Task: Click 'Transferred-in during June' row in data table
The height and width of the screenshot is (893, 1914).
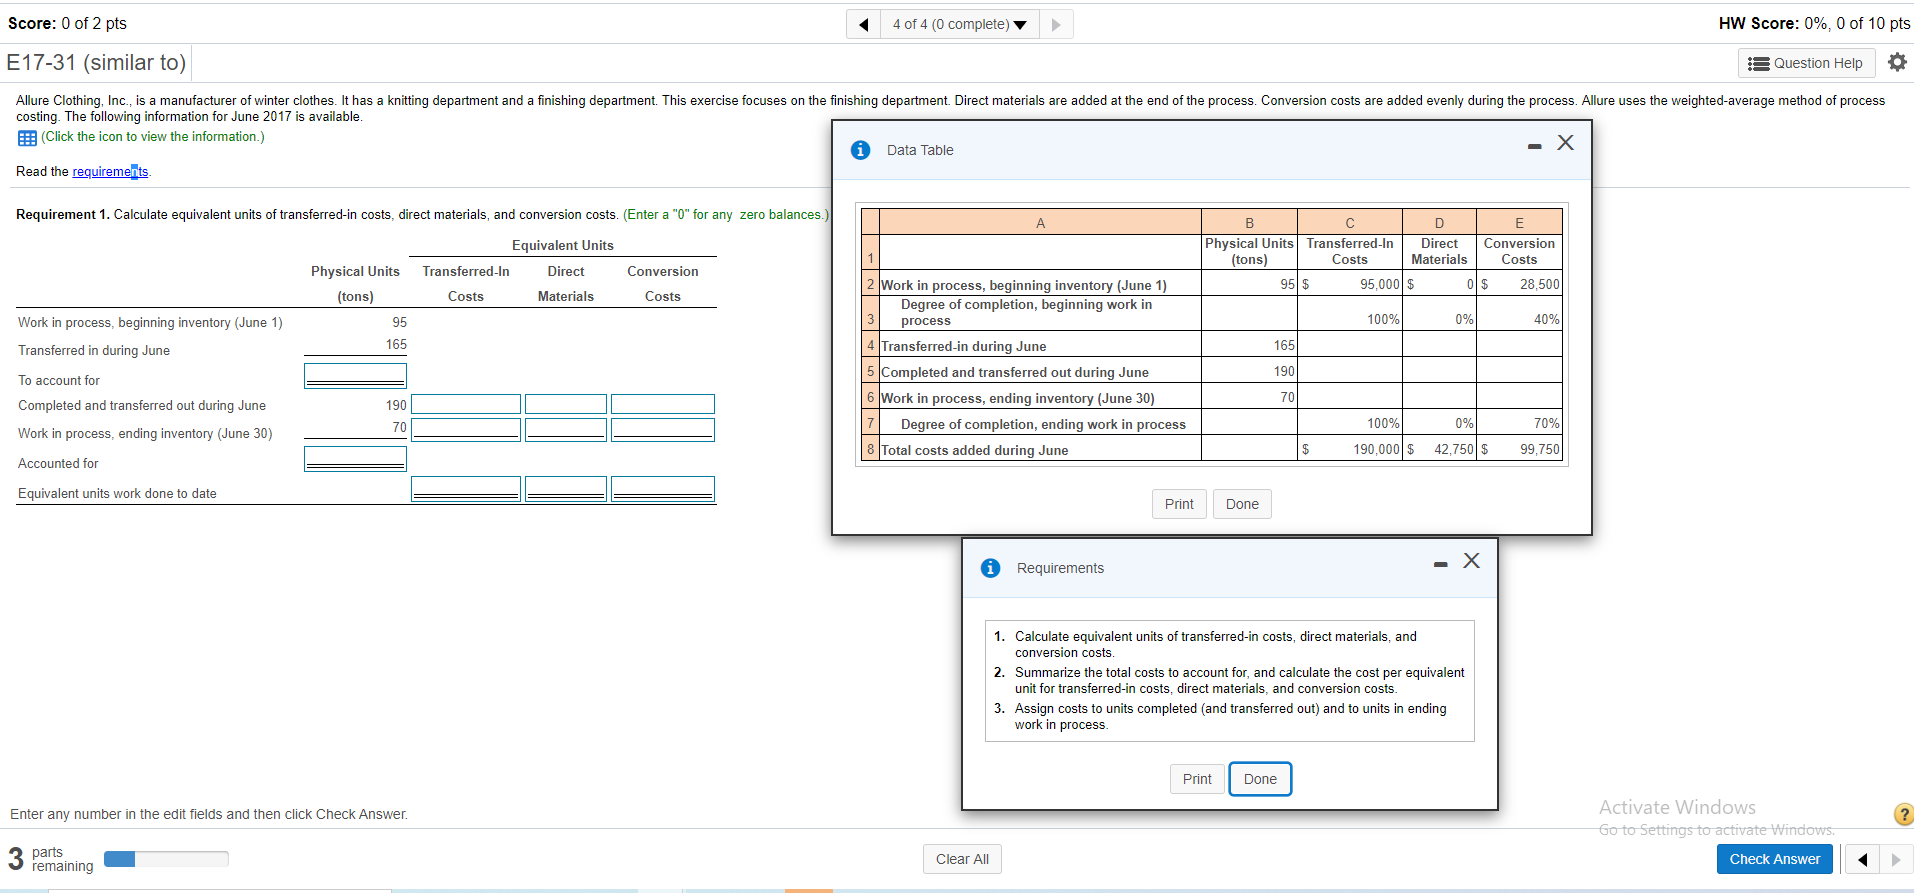Action: click(1211, 346)
